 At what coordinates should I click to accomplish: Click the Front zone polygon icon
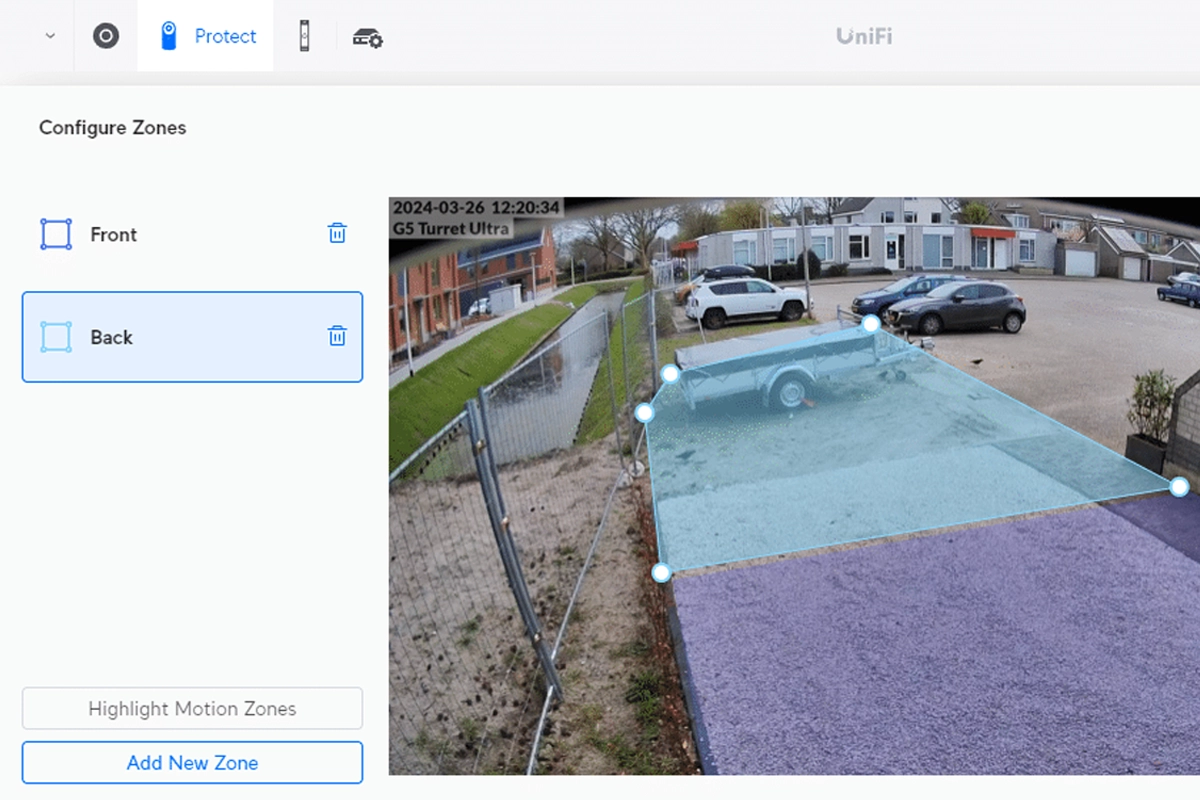[56, 234]
